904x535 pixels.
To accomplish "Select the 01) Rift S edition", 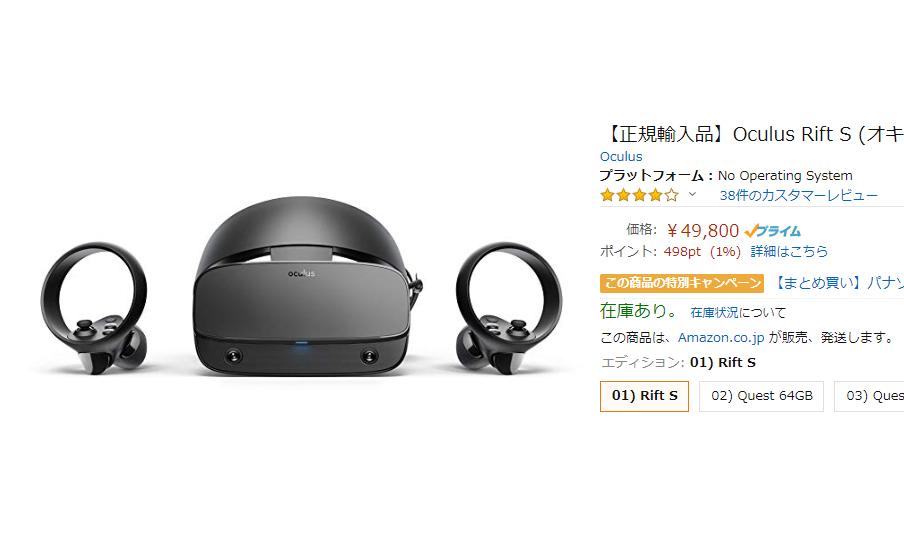I will point(645,396).
